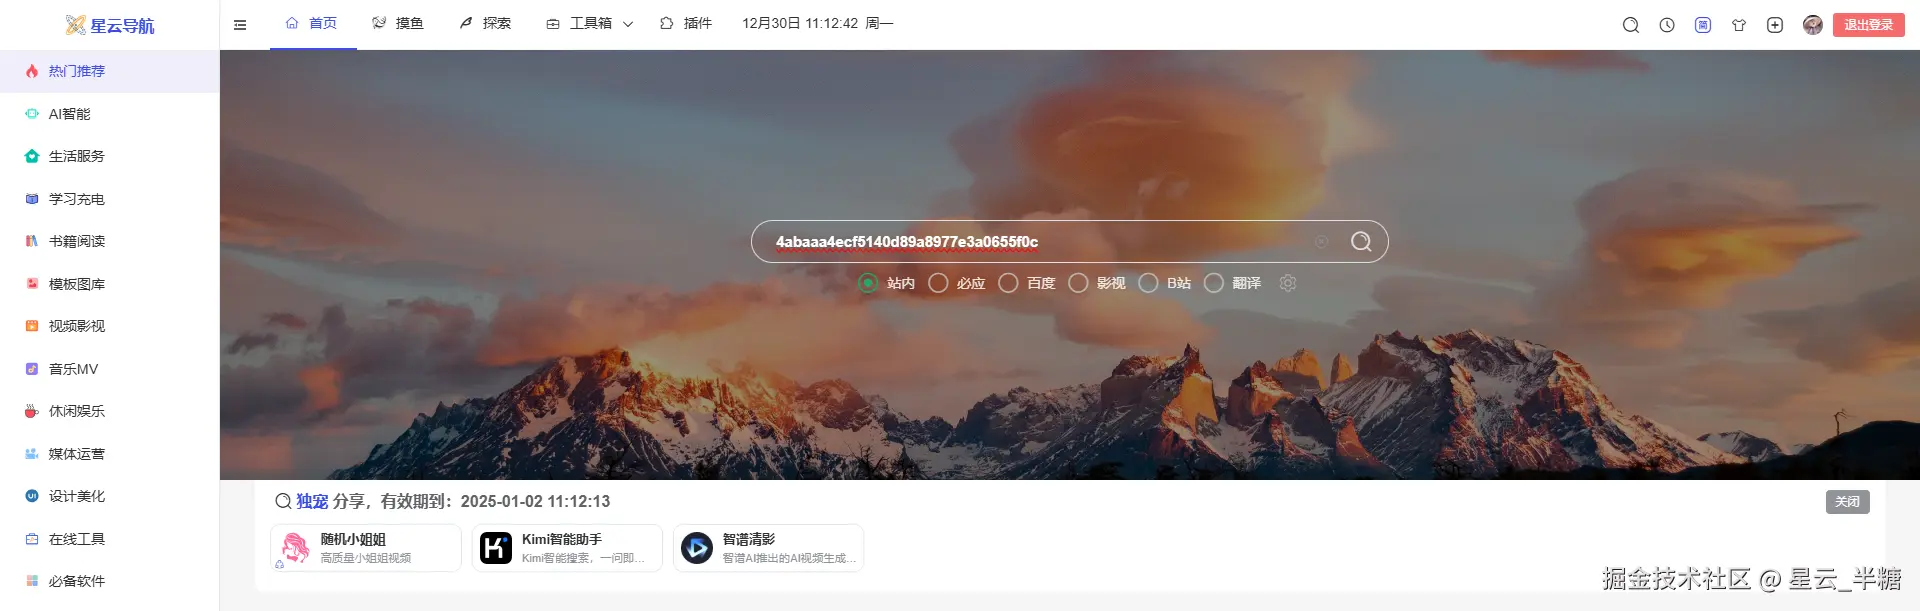Select the 影视 search radio button

pyautogui.click(x=1078, y=283)
